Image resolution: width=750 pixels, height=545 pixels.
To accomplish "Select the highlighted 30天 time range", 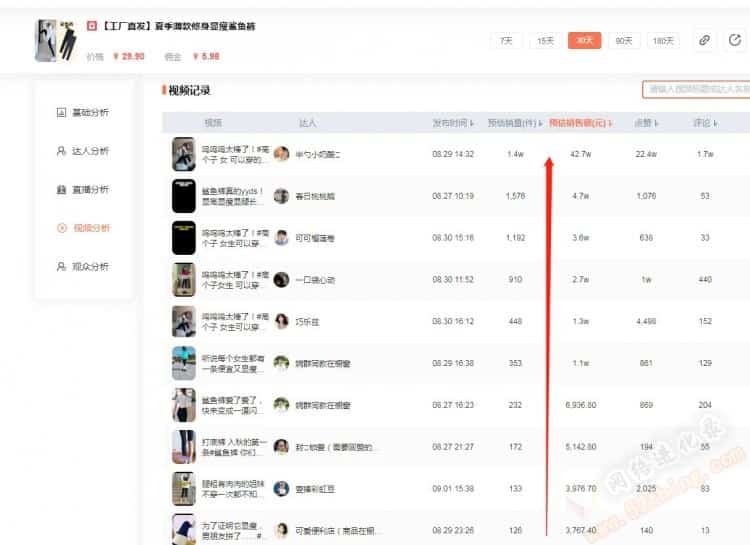I will (585, 41).
